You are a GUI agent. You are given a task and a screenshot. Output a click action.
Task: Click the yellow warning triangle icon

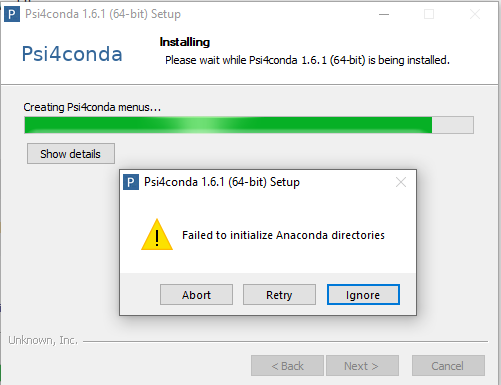[157, 235]
